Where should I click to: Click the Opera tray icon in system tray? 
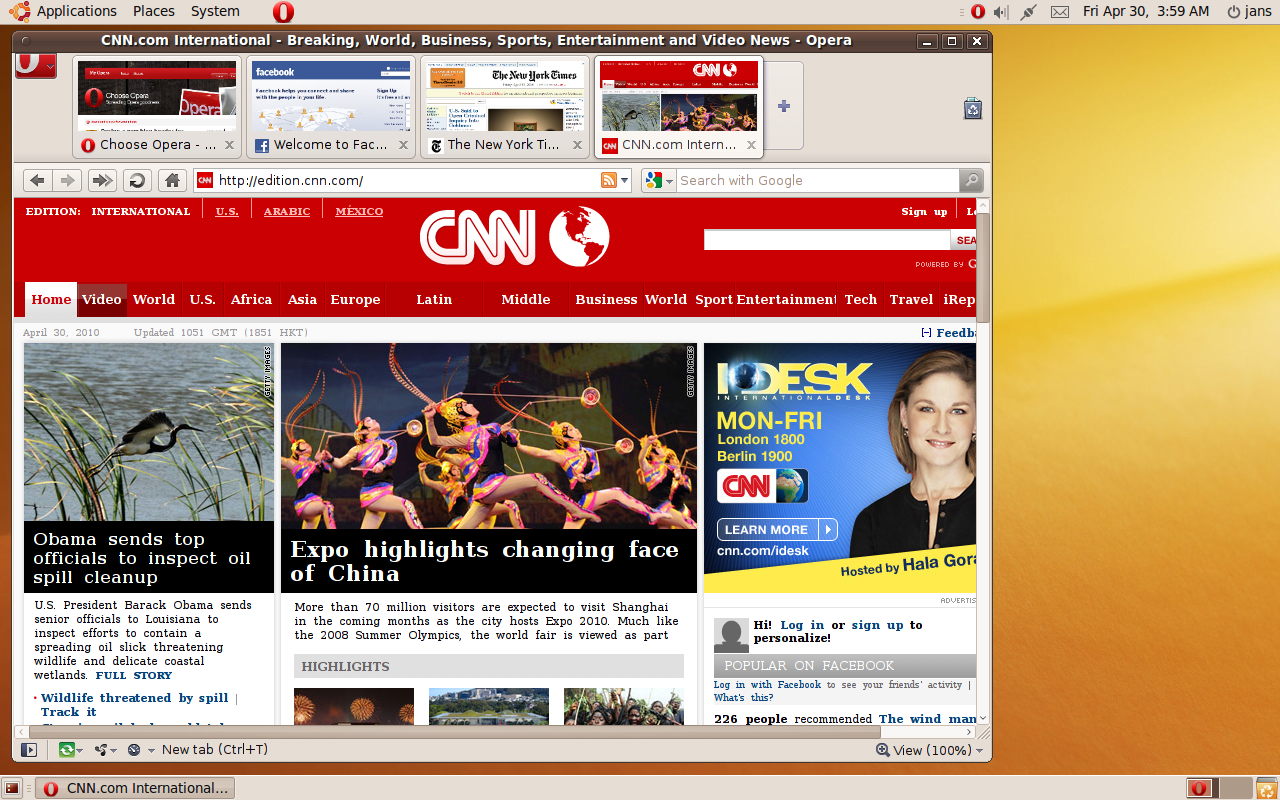[x=978, y=12]
